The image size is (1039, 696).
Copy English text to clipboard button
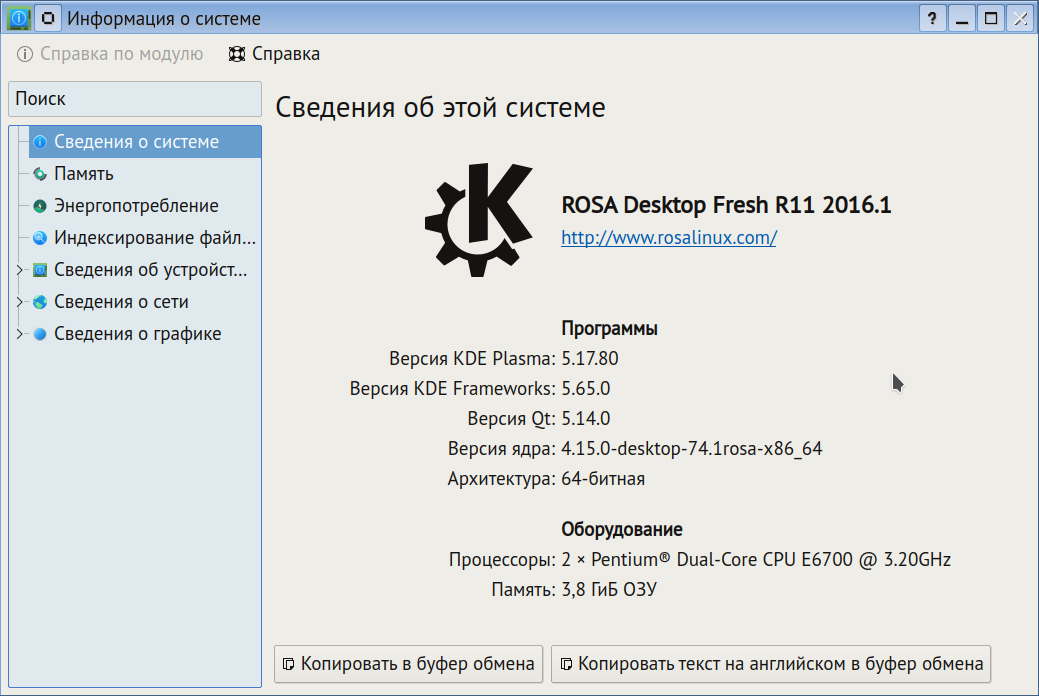771,663
